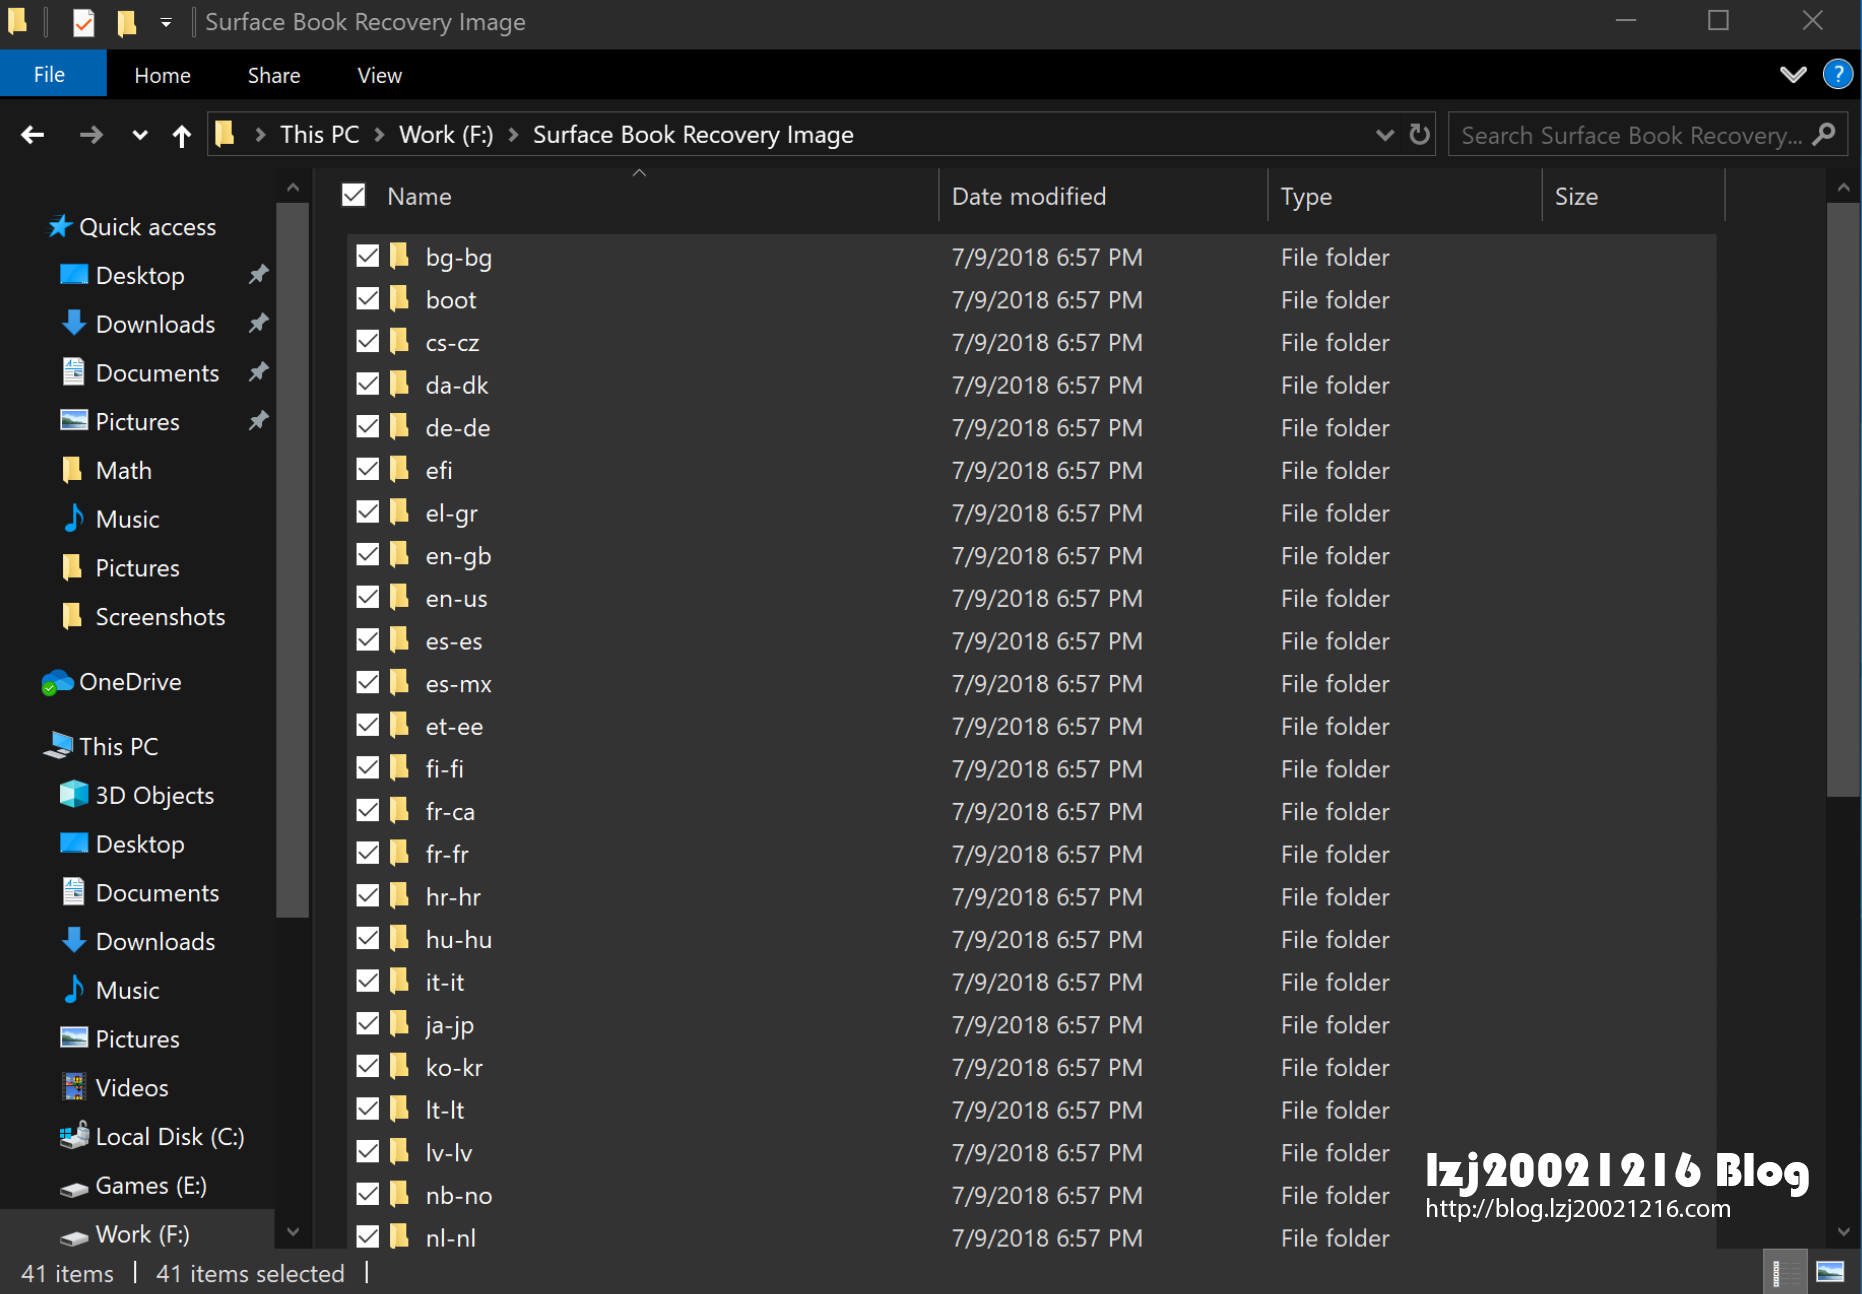Go up one folder level
The image size is (1862, 1294).
(181, 135)
